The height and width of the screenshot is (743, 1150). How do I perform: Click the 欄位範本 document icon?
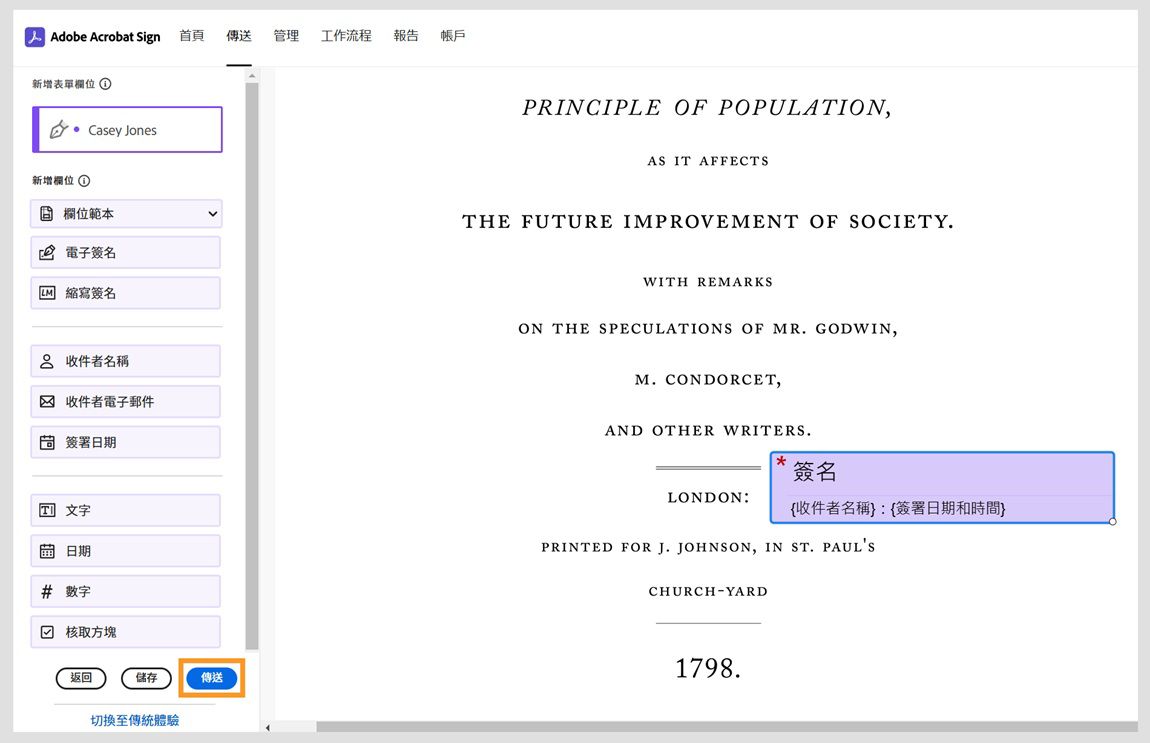coord(47,214)
